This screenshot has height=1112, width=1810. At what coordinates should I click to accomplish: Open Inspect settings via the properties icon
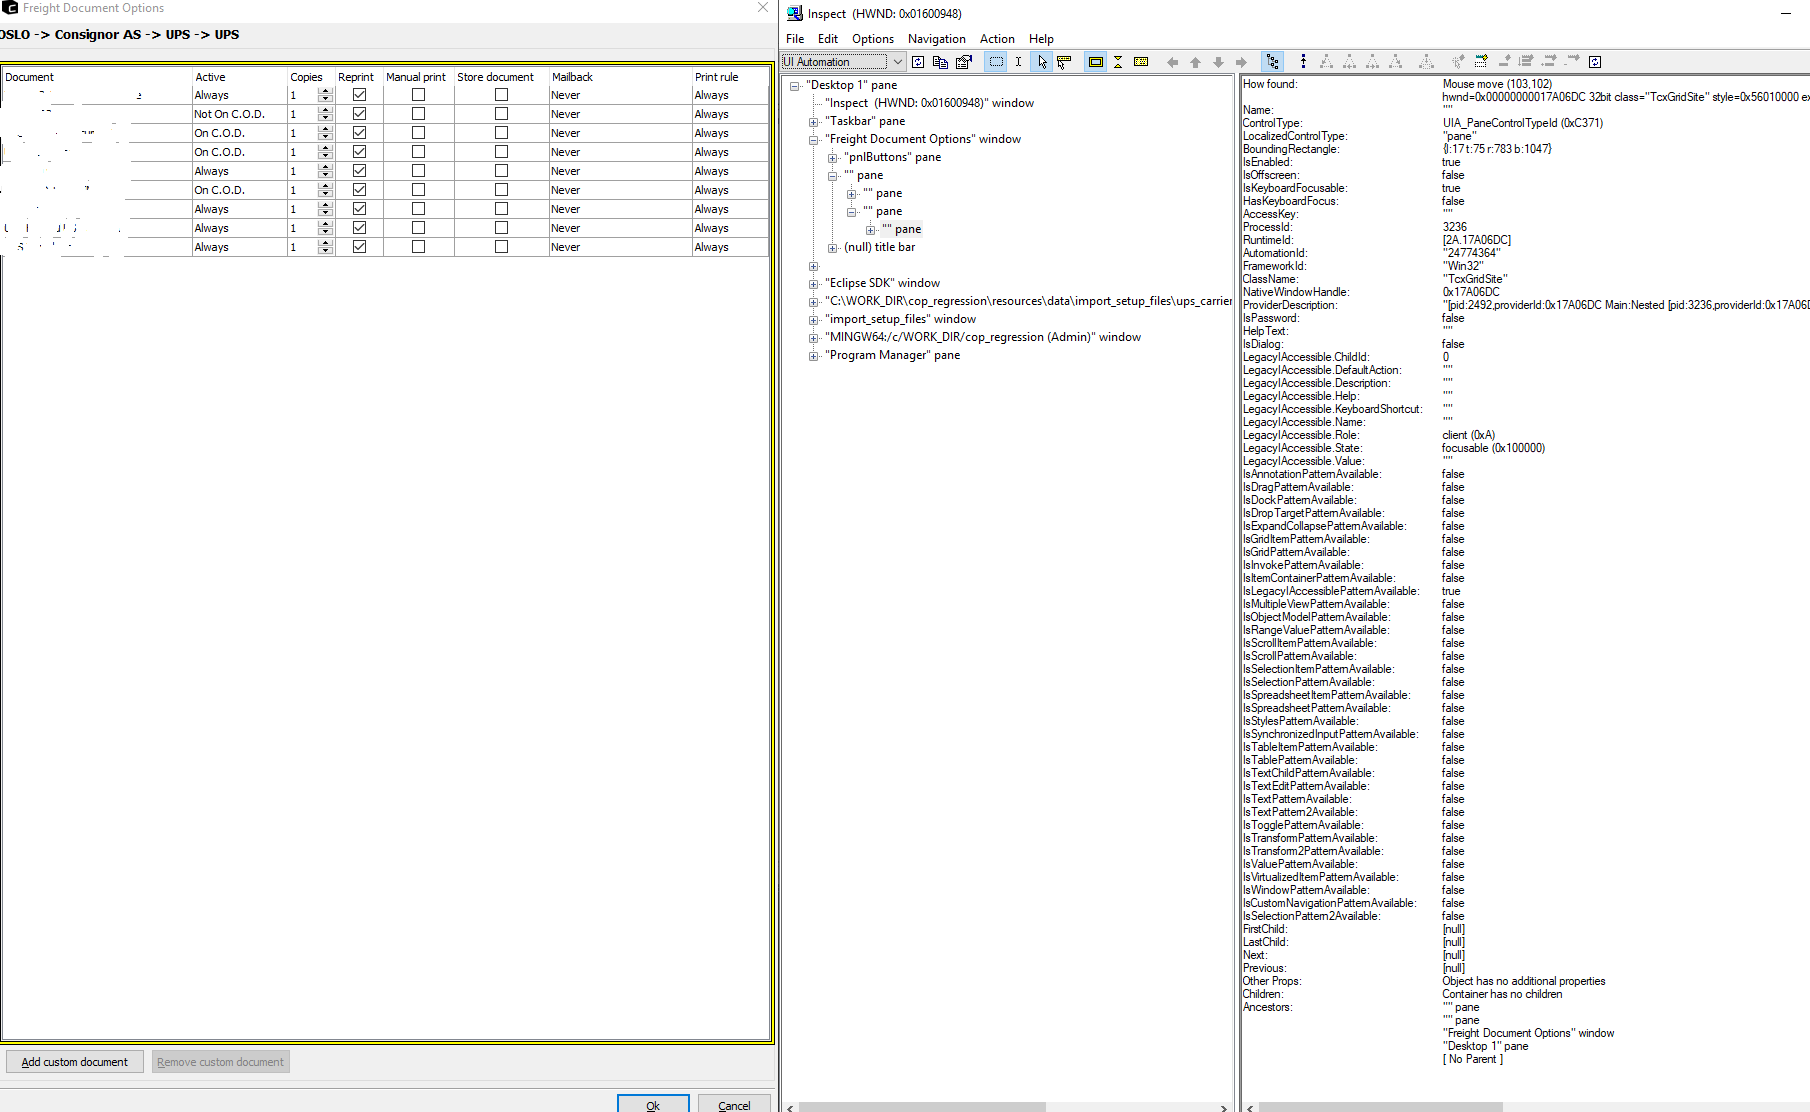(964, 61)
